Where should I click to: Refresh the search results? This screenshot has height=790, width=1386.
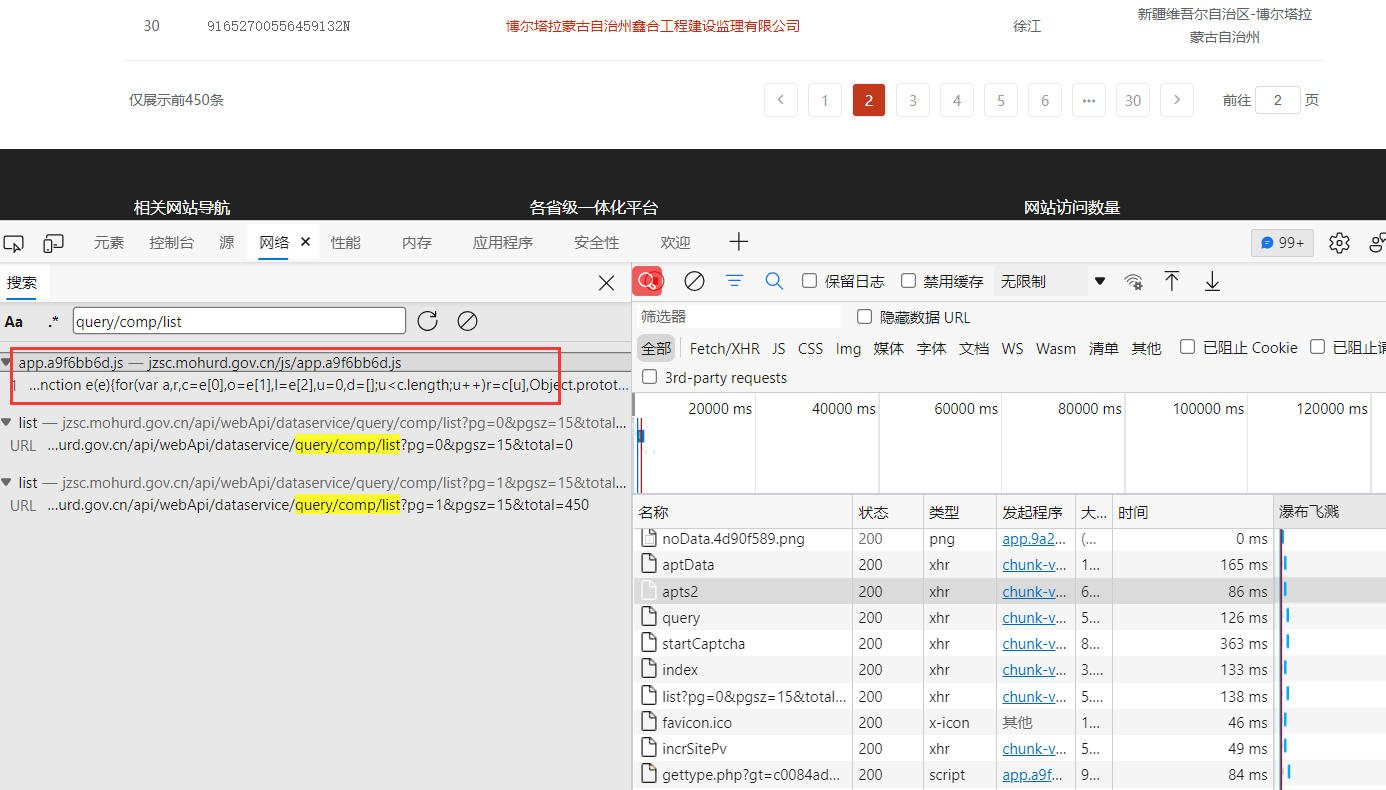428,321
